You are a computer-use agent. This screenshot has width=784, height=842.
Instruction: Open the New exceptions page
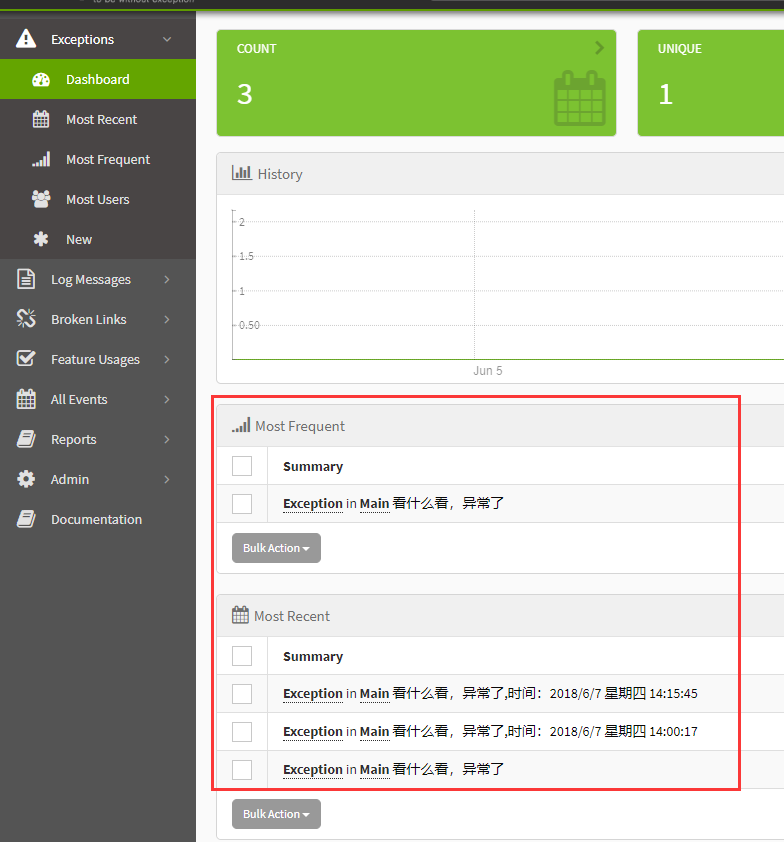(x=98, y=239)
